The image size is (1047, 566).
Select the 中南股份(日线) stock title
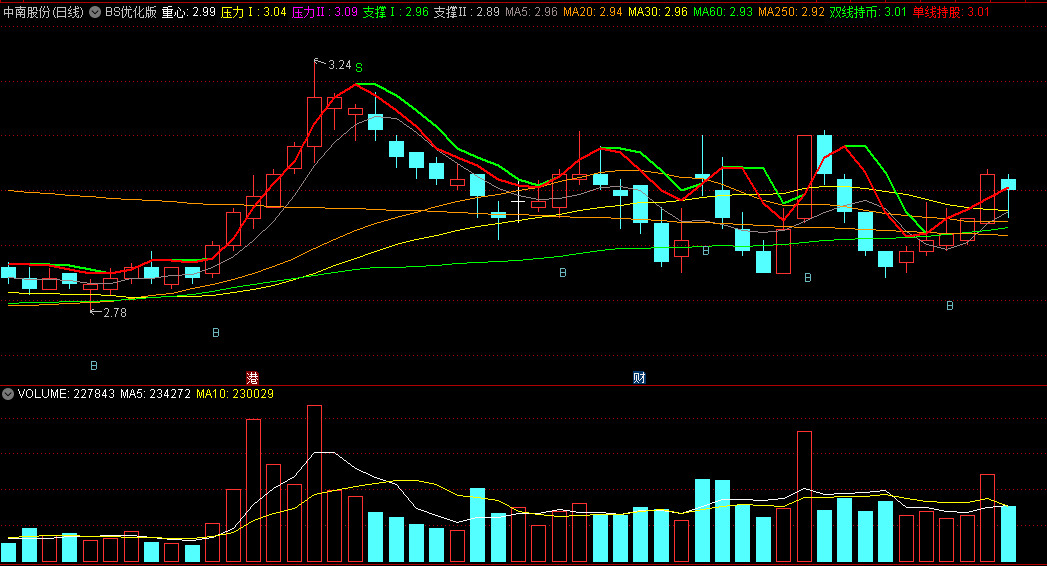(x=43, y=12)
